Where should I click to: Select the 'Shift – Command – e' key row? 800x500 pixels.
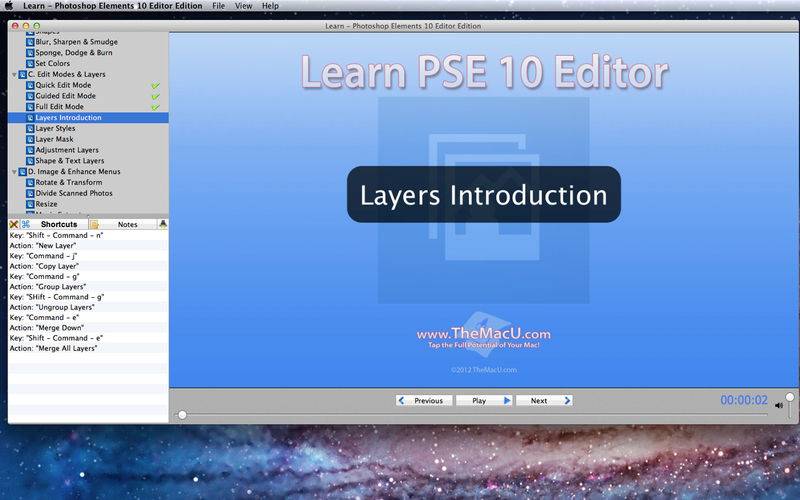[88, 338]
